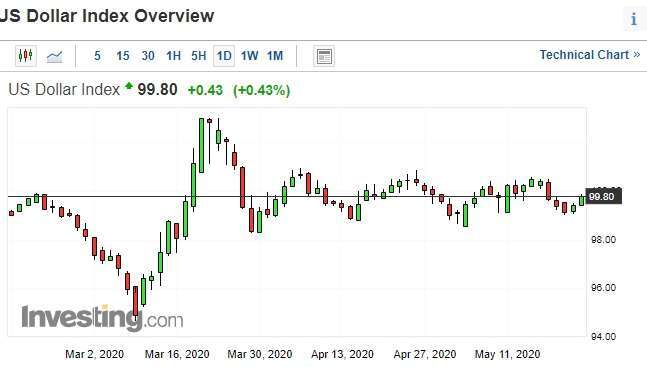The height and width of the screenshot is (367, 647).
Task: Click the 99.80 current price tag on axis
Action: 603,197
